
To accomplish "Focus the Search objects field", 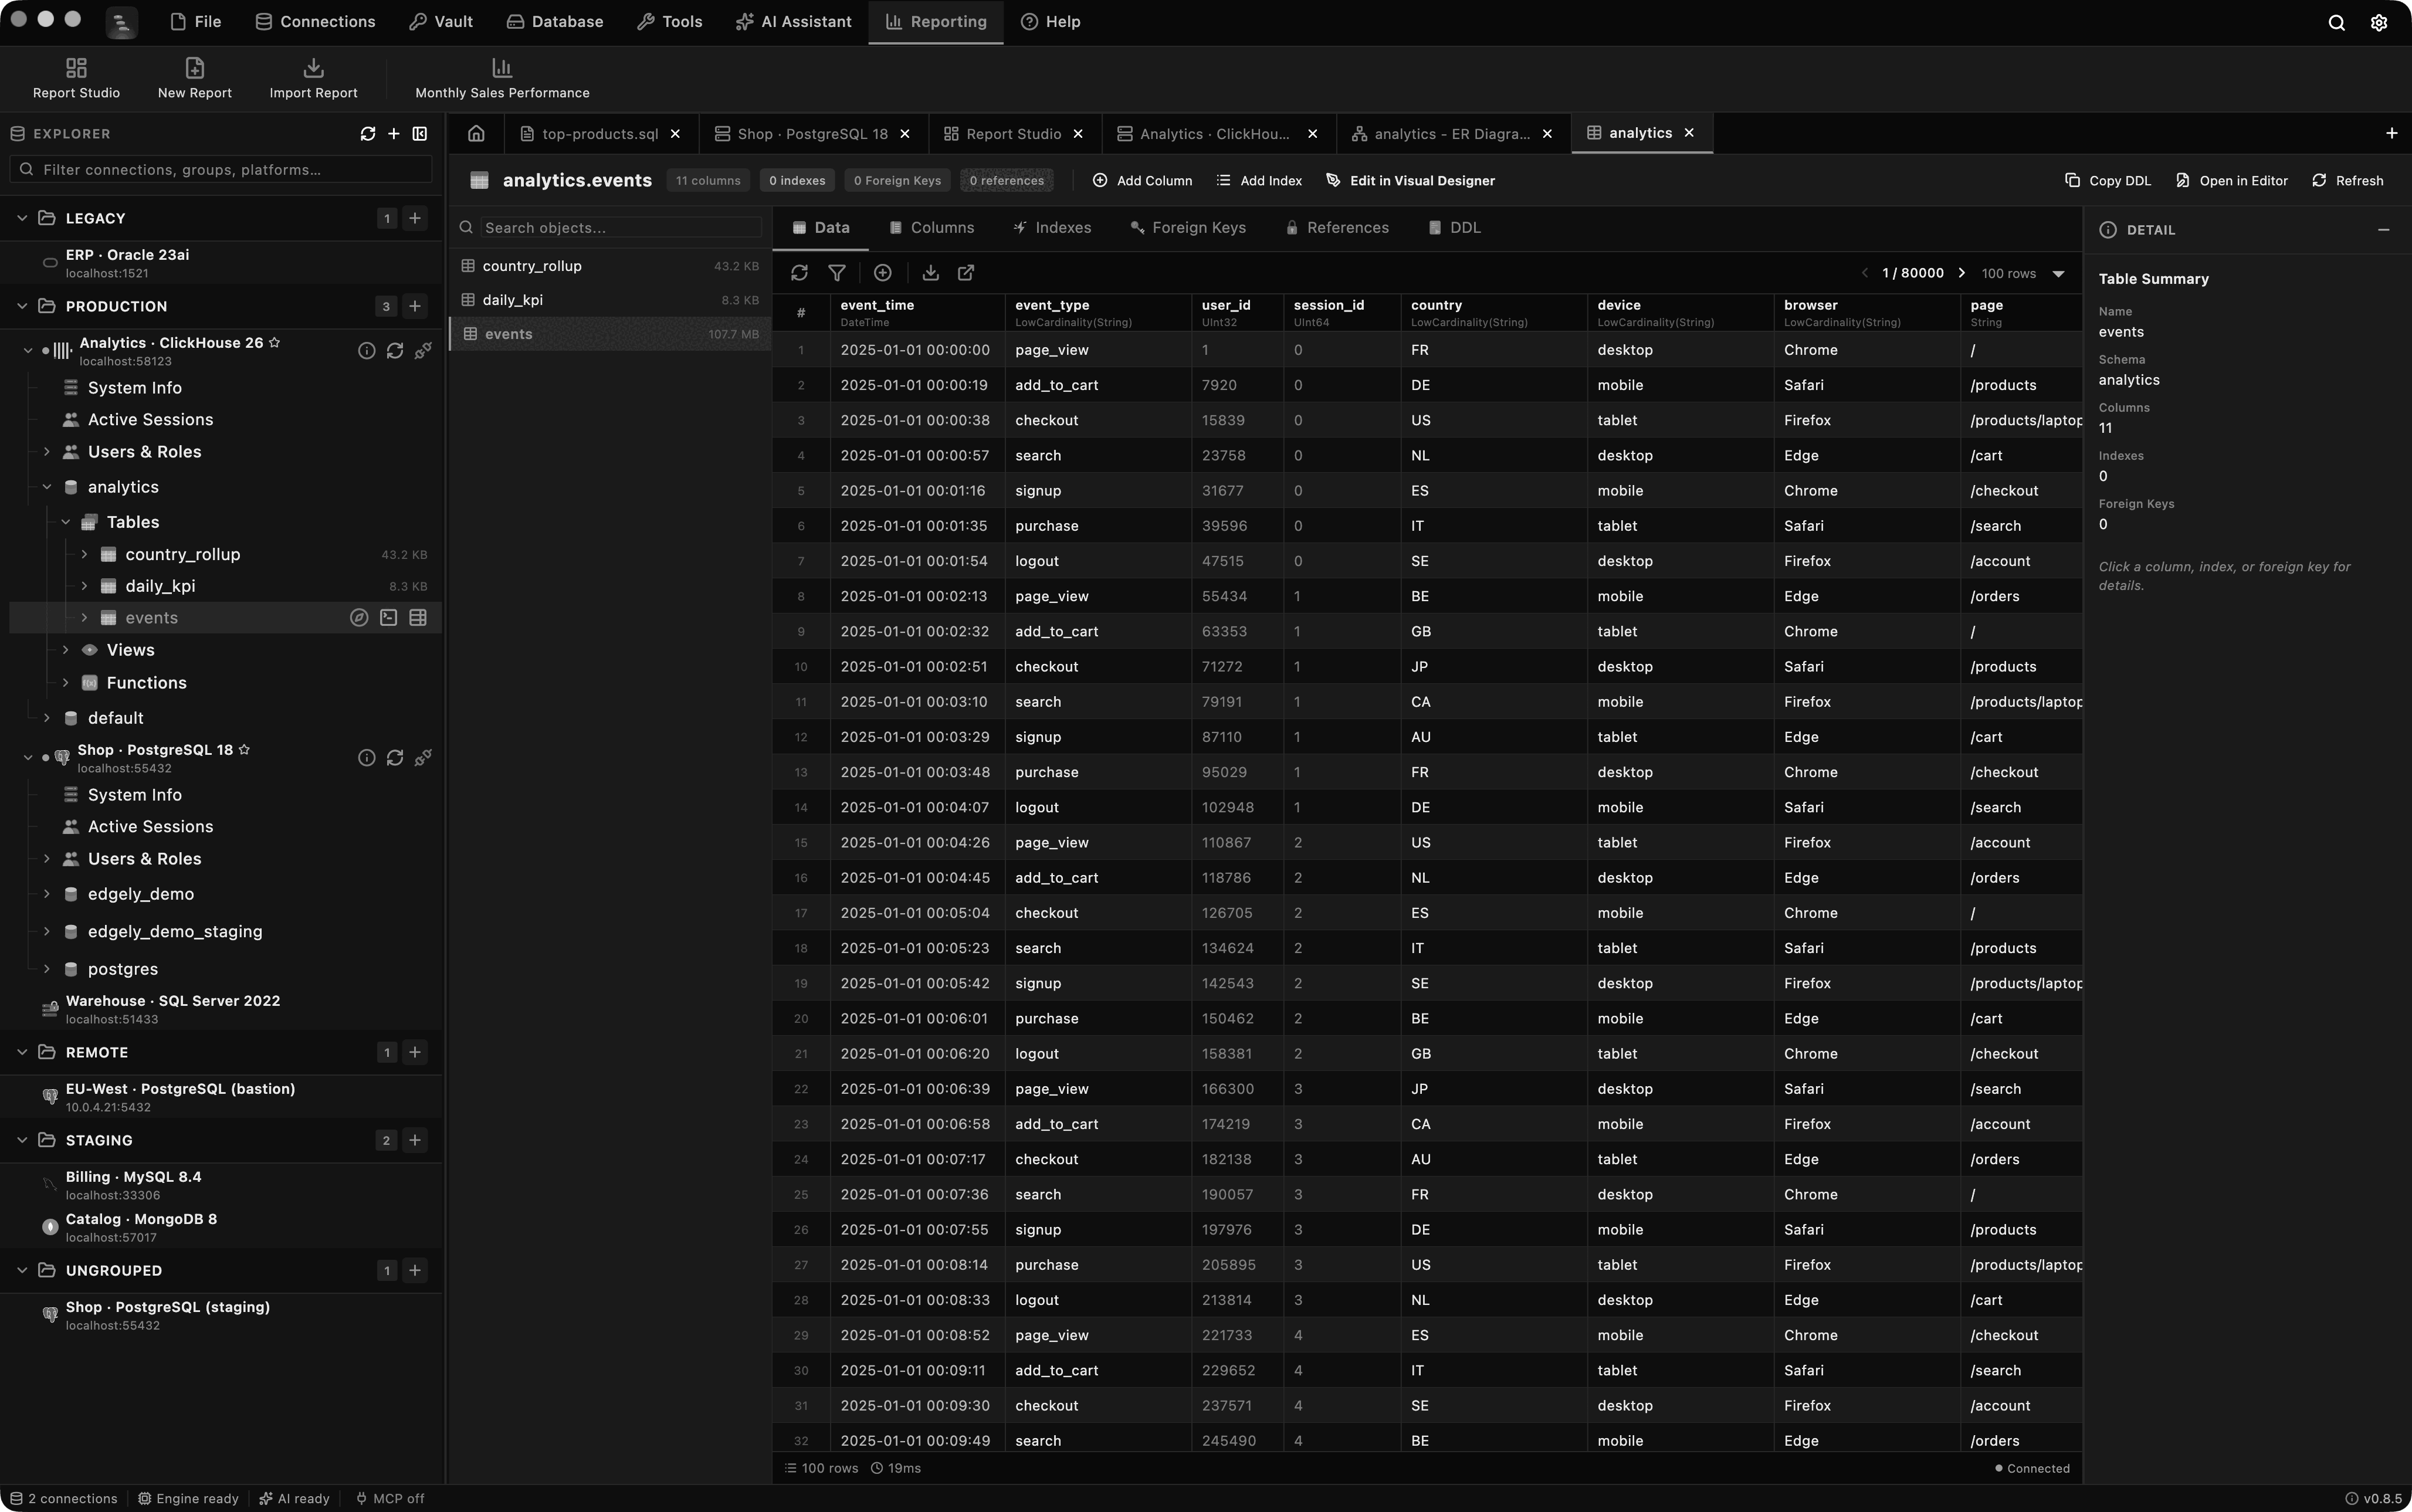I will pos(620,228).
